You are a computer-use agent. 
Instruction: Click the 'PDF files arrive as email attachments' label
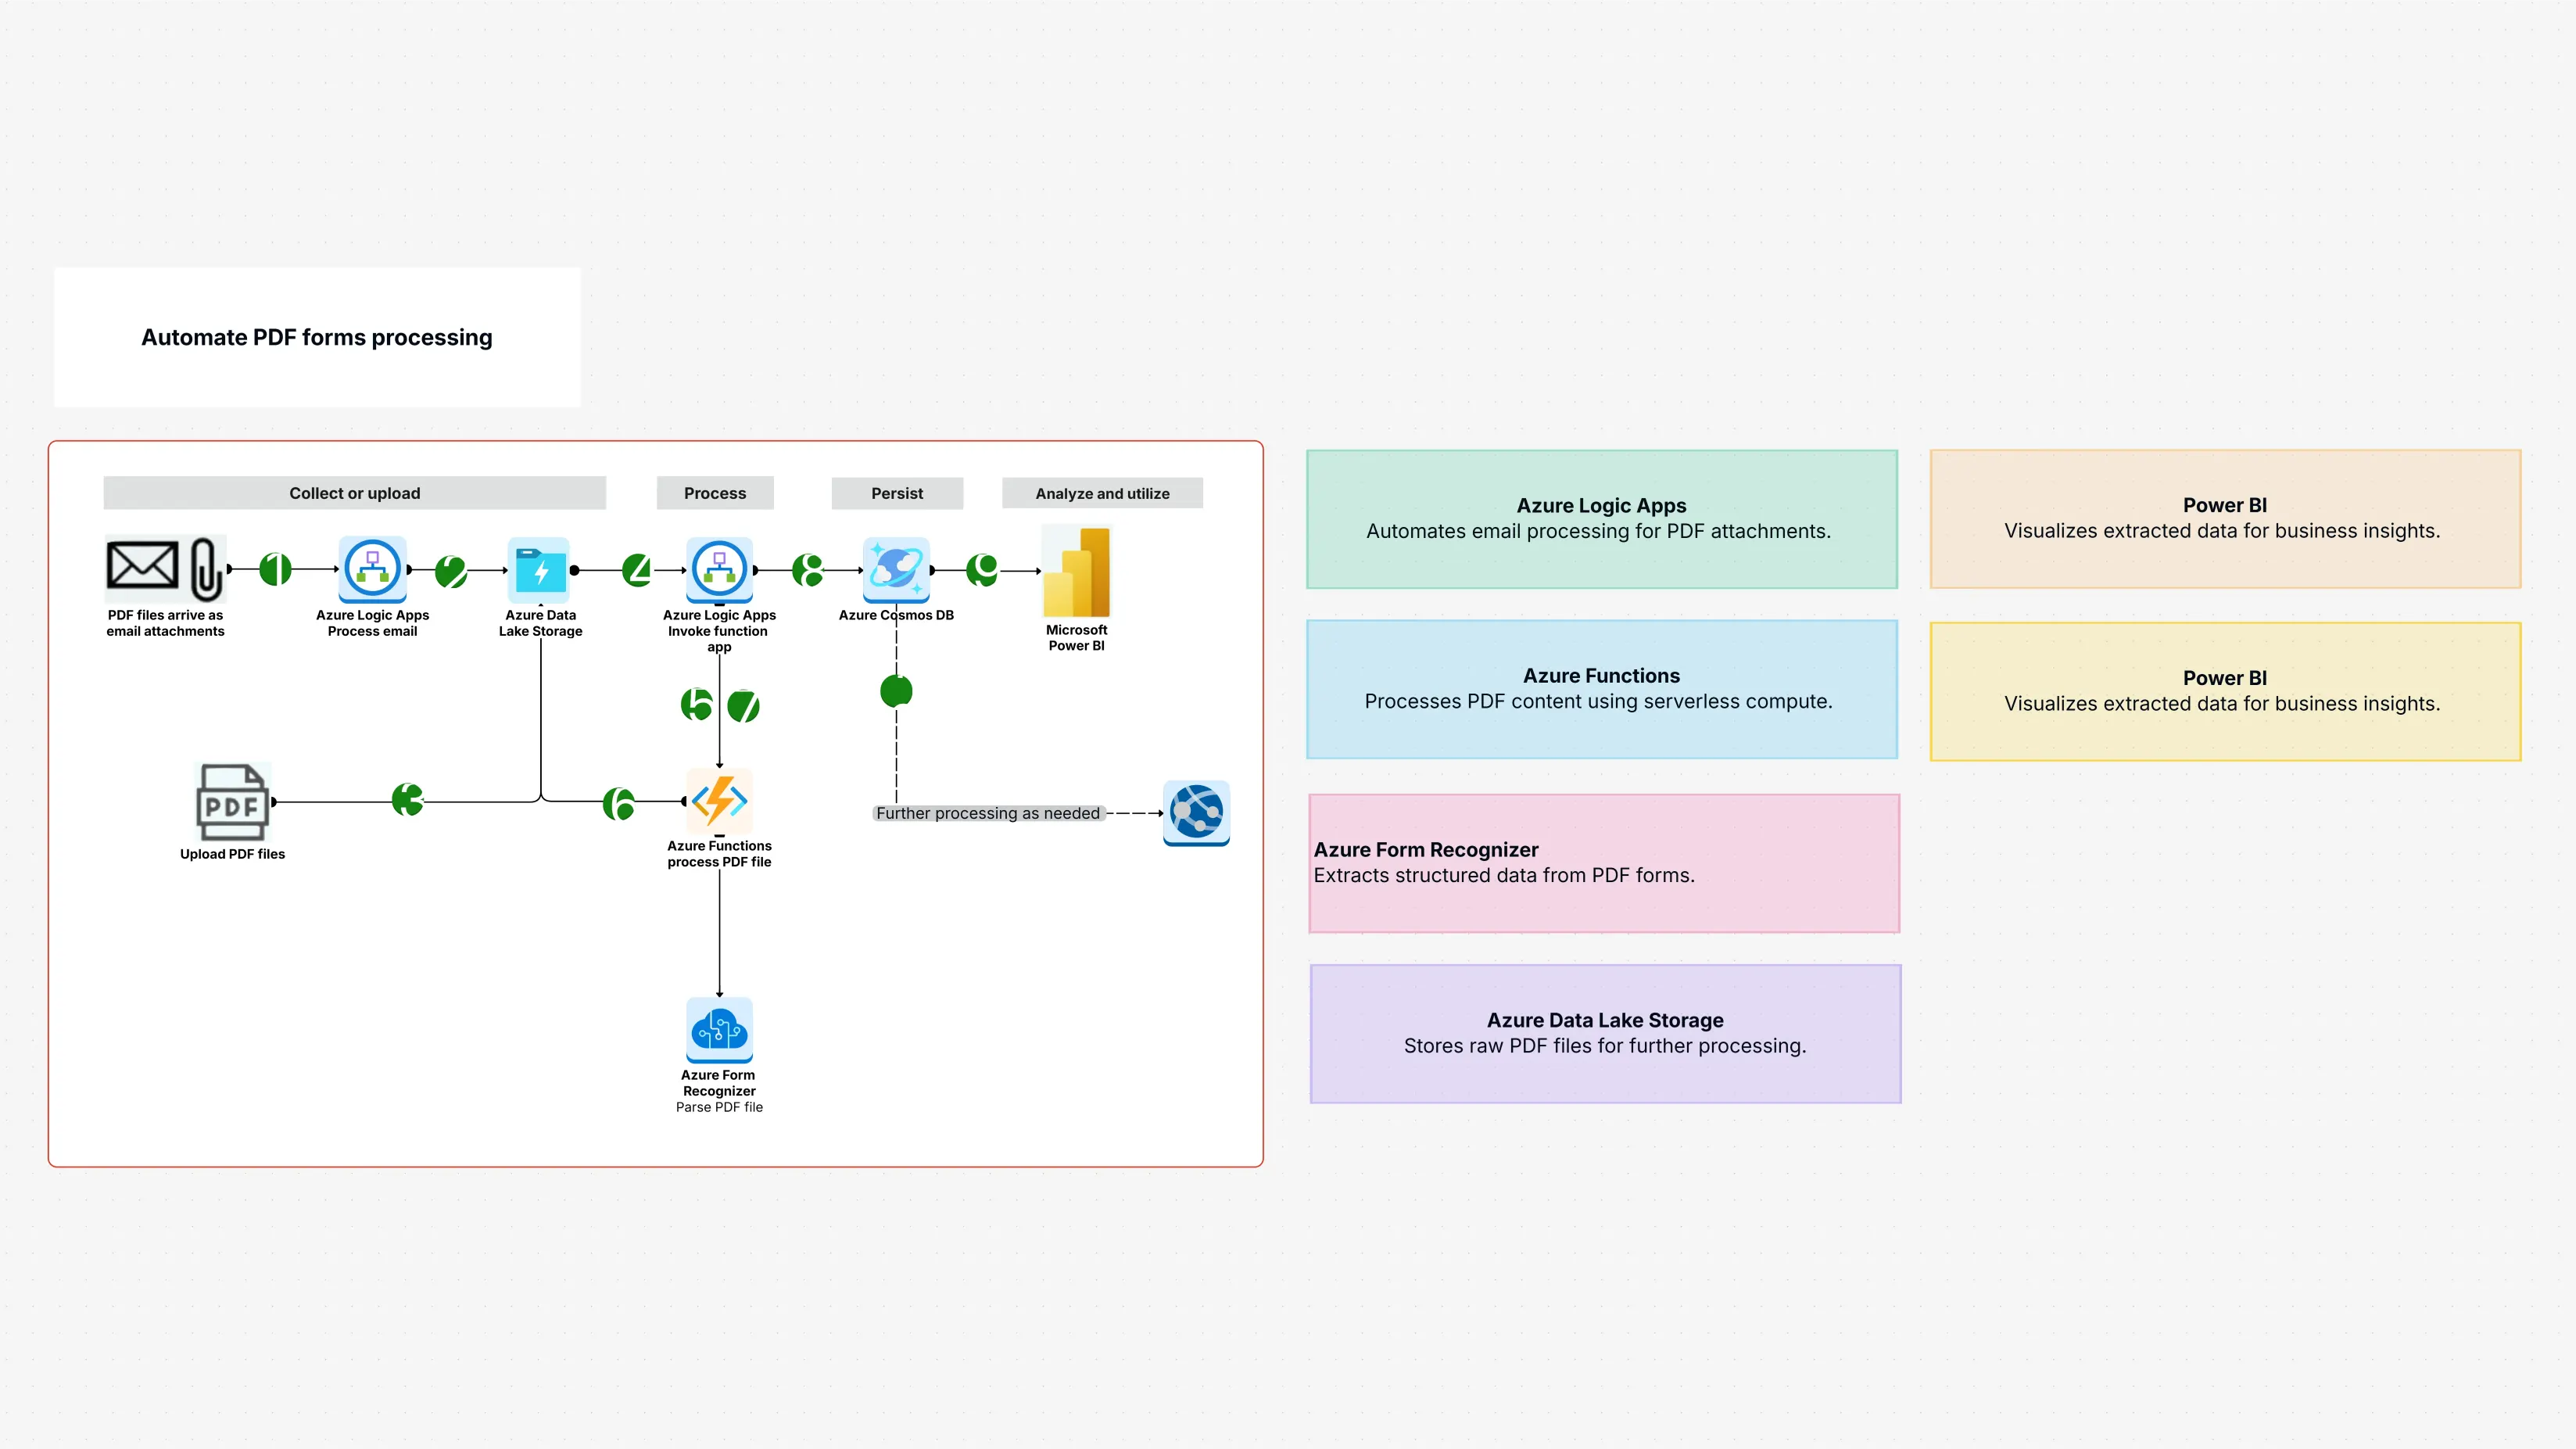[x=165, y=623]
